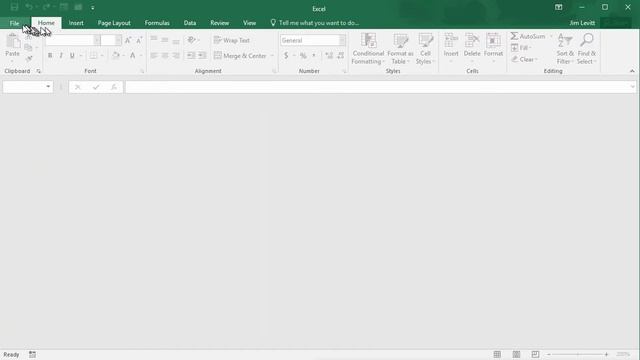Viewport: 640px width, 360px height.
Task: Open Sort & Filter menu
Action: point(565,49)
